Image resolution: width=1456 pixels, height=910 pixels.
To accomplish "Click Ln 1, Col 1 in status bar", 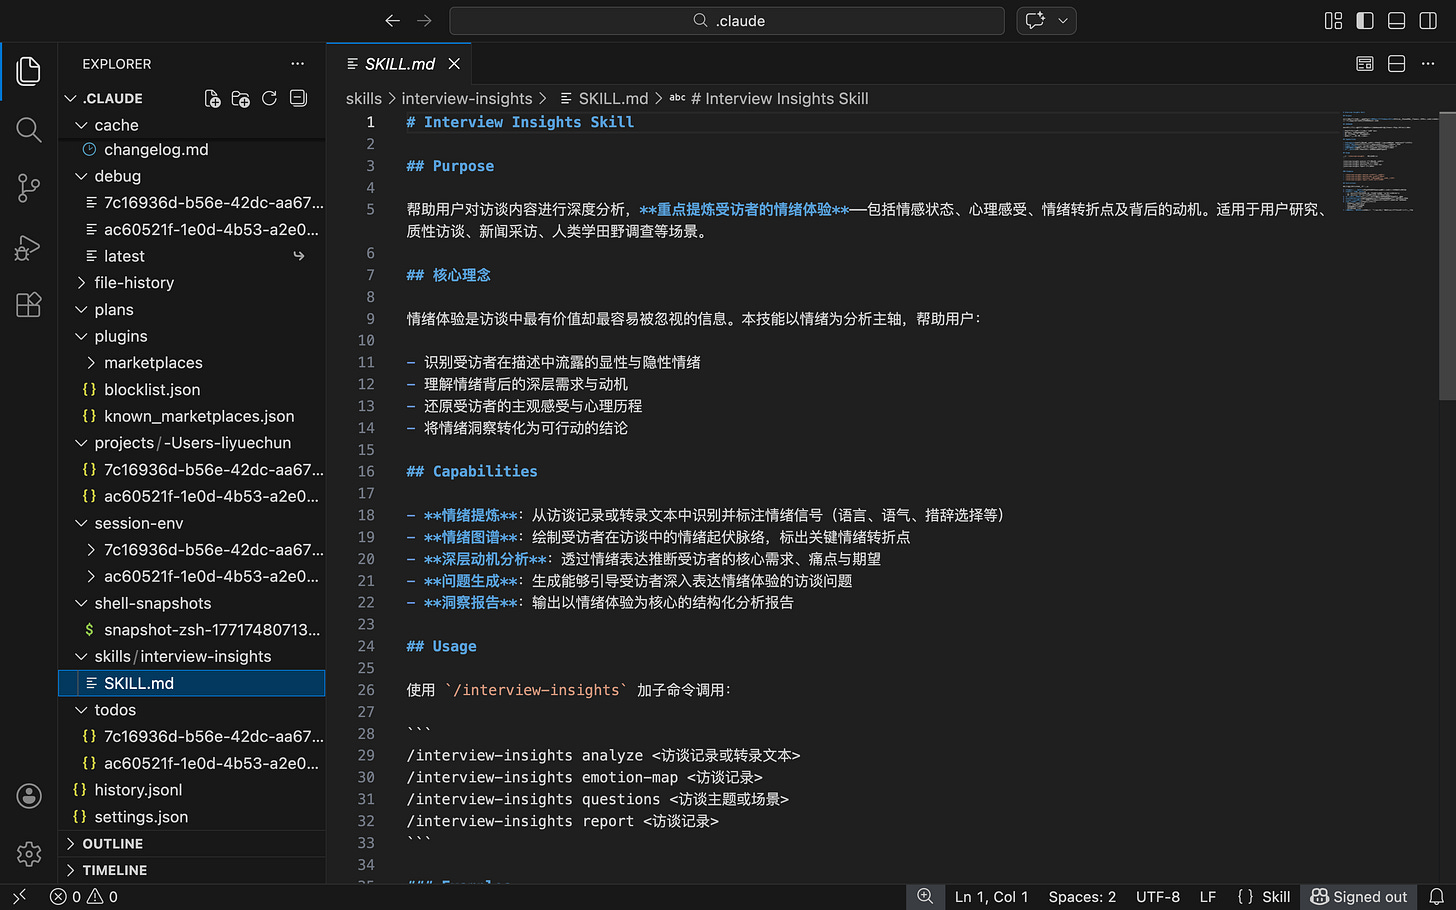I will (x=991, y=897).
